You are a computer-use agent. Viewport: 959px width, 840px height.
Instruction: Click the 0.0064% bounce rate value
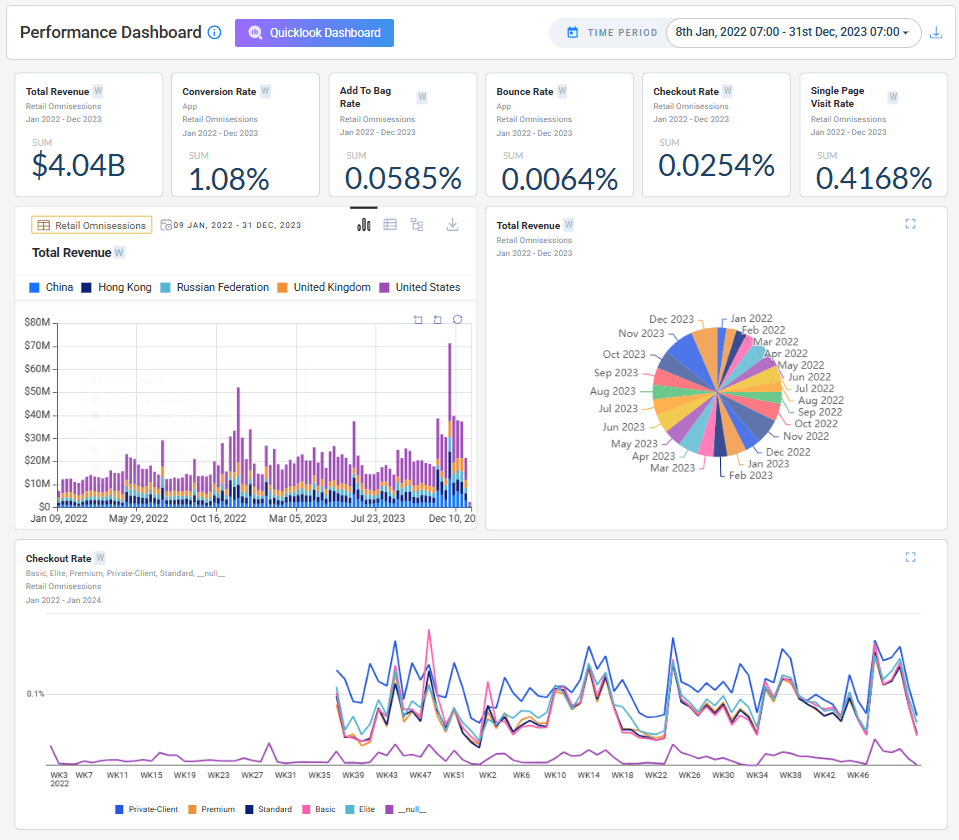point(560,179)
